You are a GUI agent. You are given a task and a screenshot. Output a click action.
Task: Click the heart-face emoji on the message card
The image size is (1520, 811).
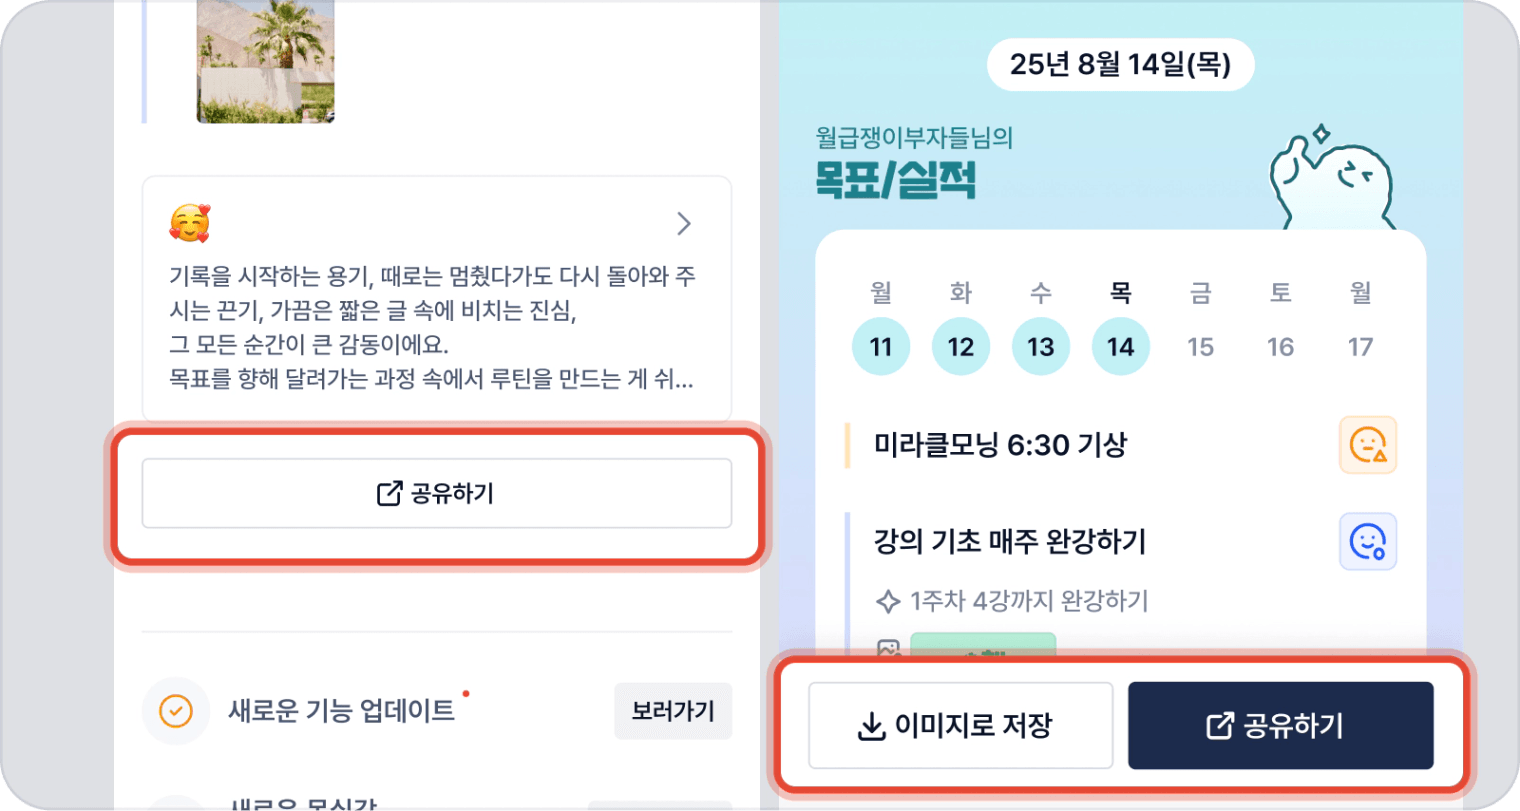[190, 223]
